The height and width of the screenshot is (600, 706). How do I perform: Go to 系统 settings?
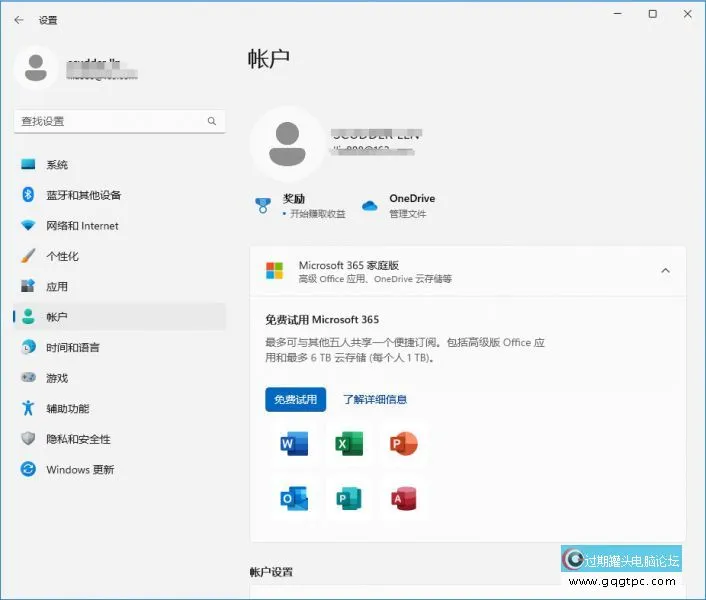pyautogui.click(x=57, y=165)
